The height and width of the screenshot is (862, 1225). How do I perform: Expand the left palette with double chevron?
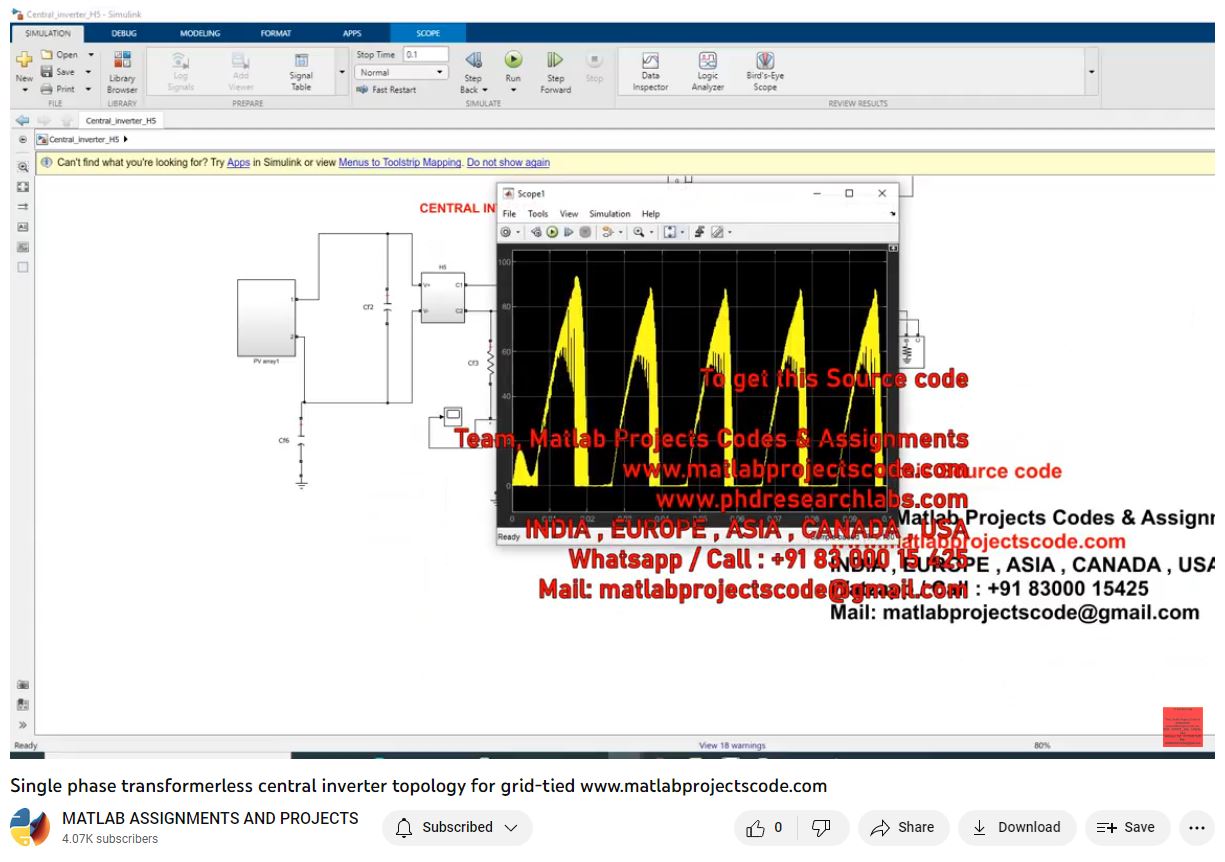click(x=23, y=725)
